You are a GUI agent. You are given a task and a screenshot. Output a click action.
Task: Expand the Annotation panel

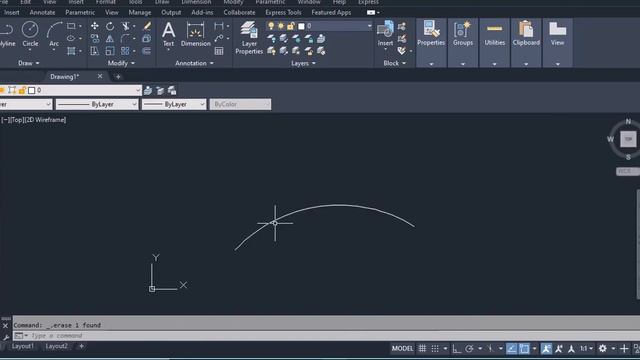(x=194, y=63)
